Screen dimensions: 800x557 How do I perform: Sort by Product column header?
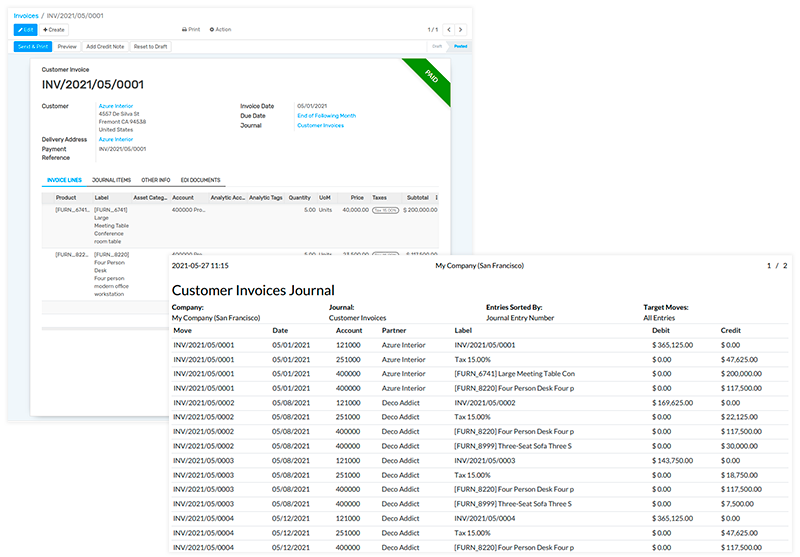tap(66, 197)
